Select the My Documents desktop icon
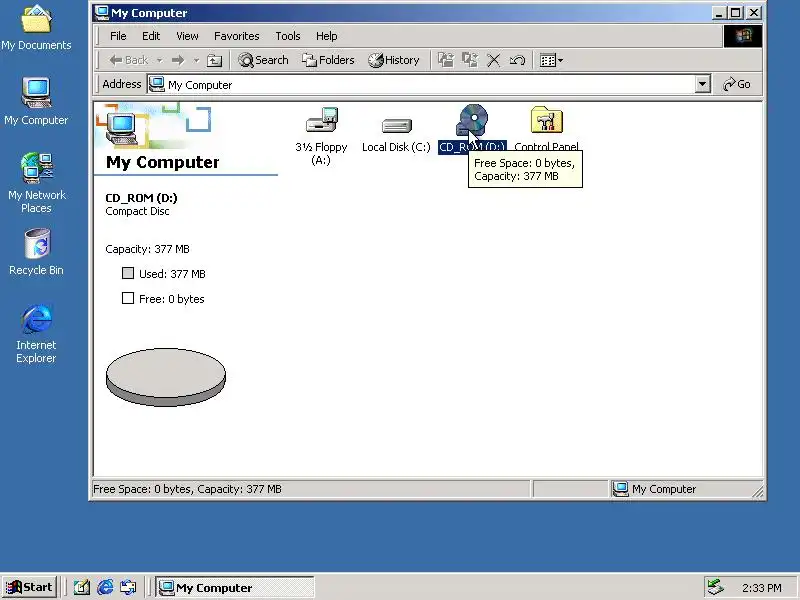 [x=36, y=28]
